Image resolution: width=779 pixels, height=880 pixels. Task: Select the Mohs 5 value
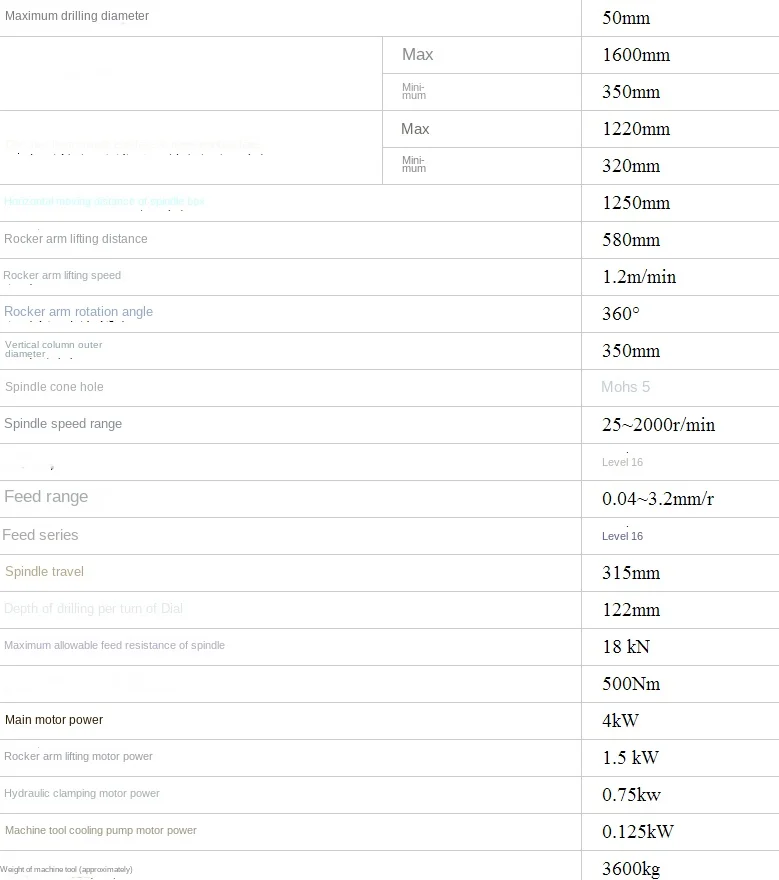[x=626, y=387]
